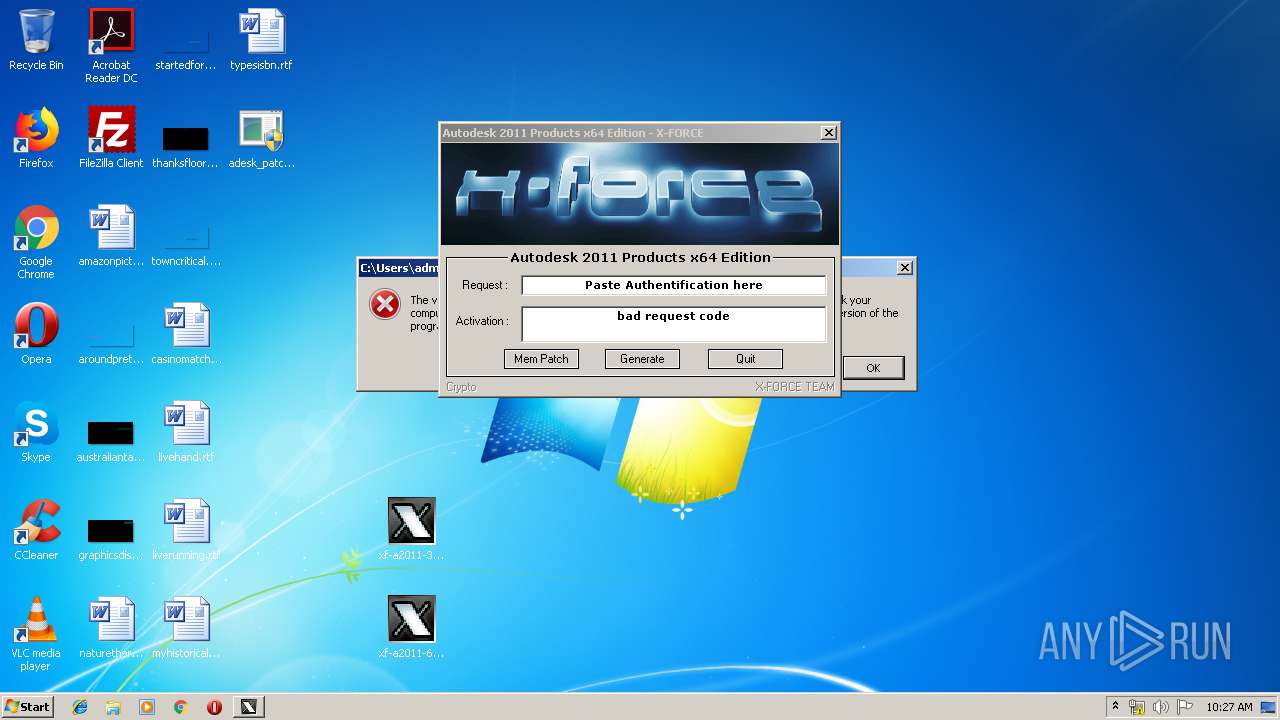1280x720 pixels.
Task: Select liverunning.rtf document icon
Action: tap(186, 530)
